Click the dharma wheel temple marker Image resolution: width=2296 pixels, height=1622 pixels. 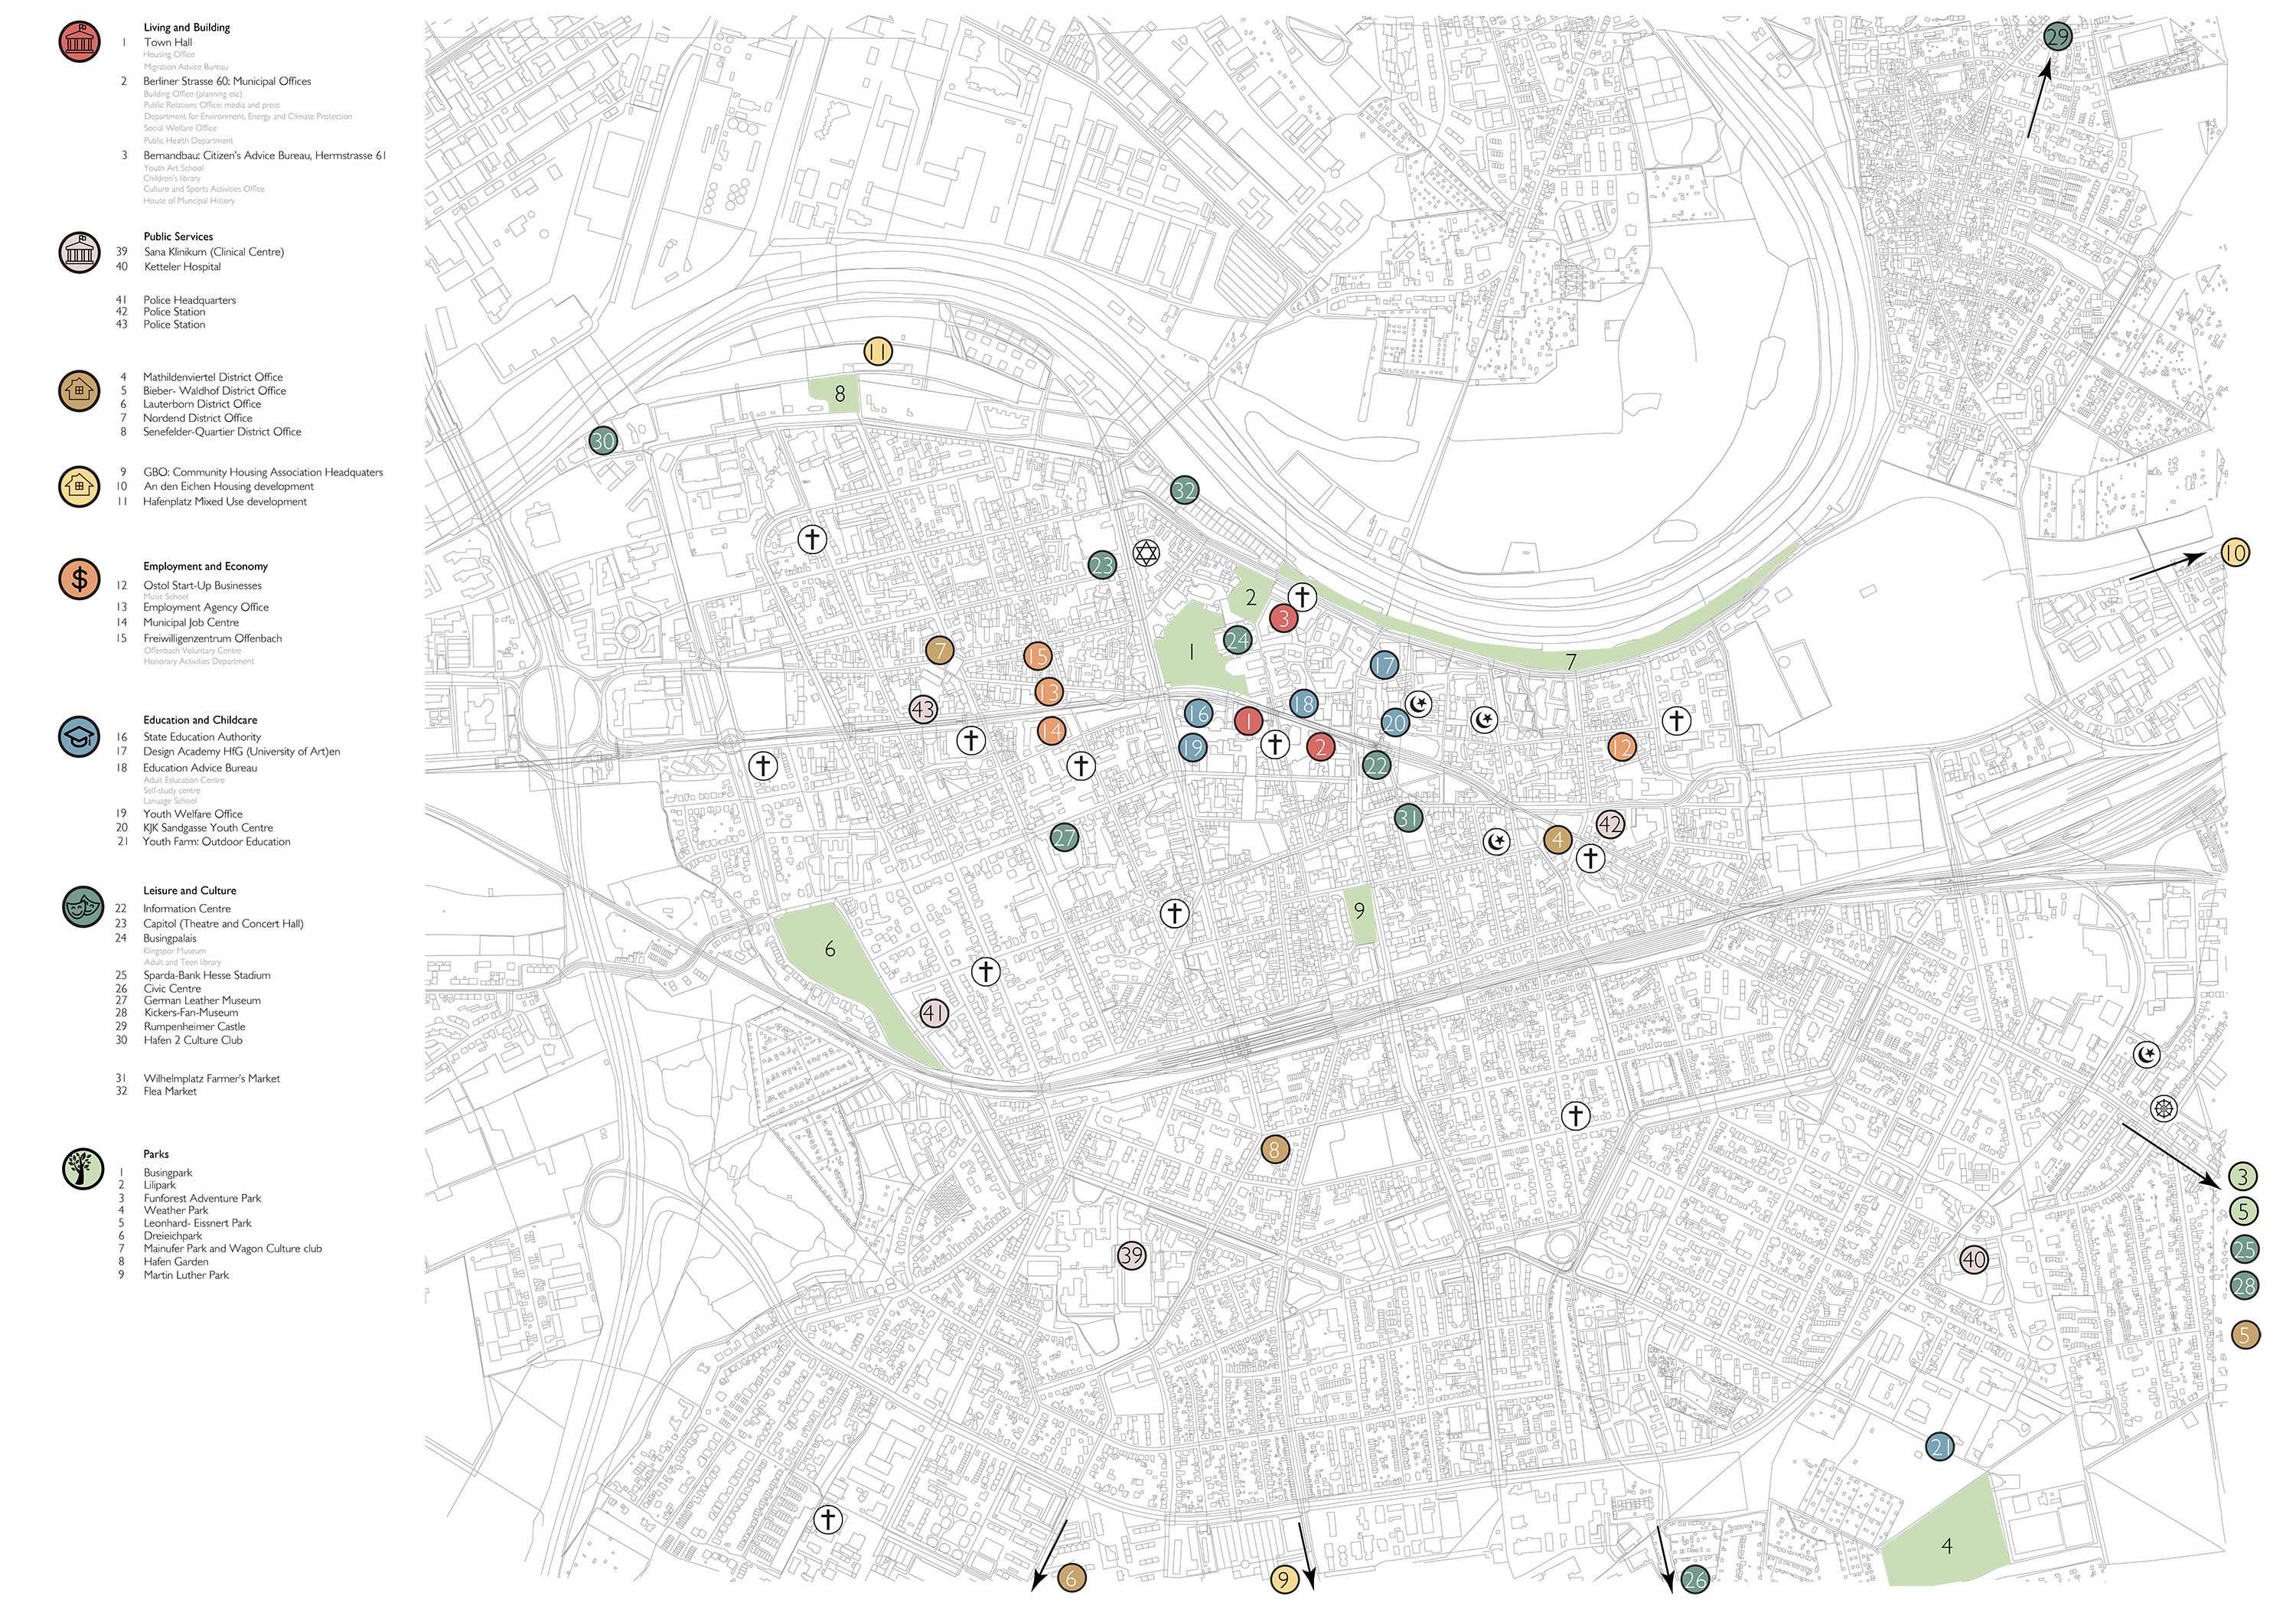point(2163,1108)
